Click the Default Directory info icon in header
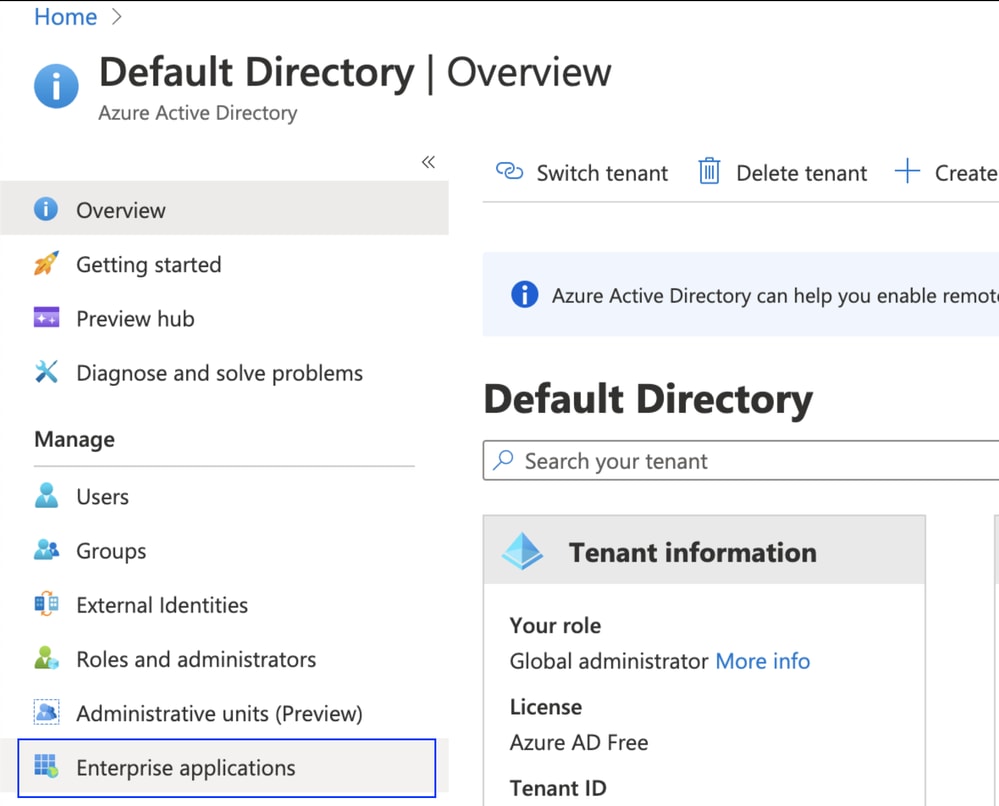Image resolution: width=999 pixels, height=806 pixels. 56,86
